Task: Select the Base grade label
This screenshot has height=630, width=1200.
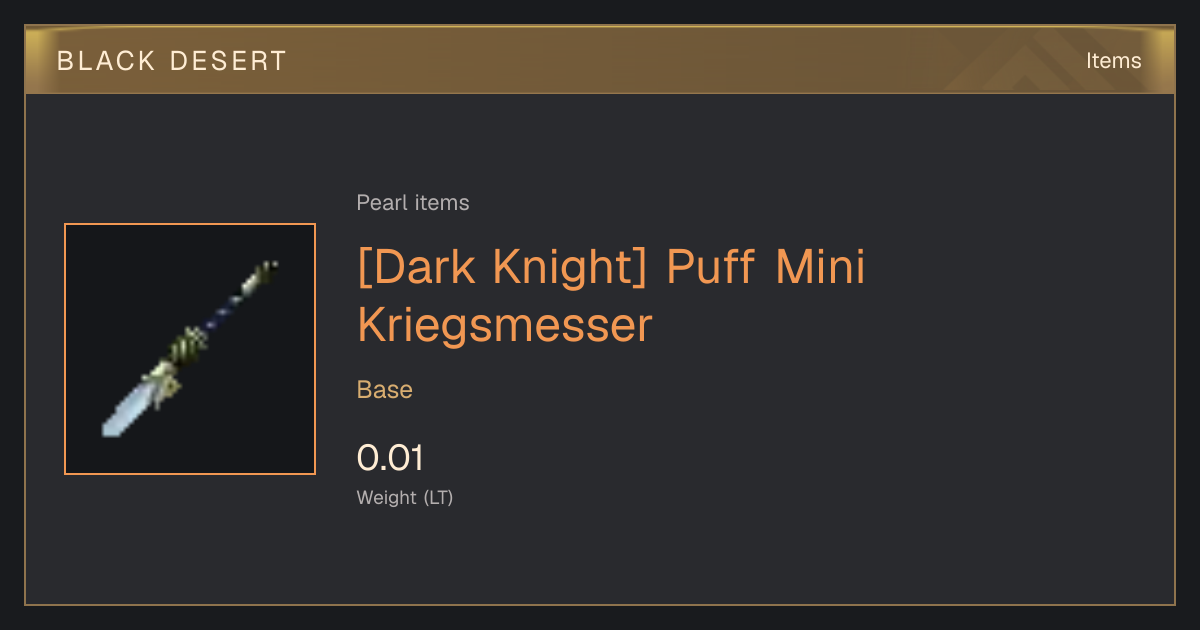Action: (385, 390)
